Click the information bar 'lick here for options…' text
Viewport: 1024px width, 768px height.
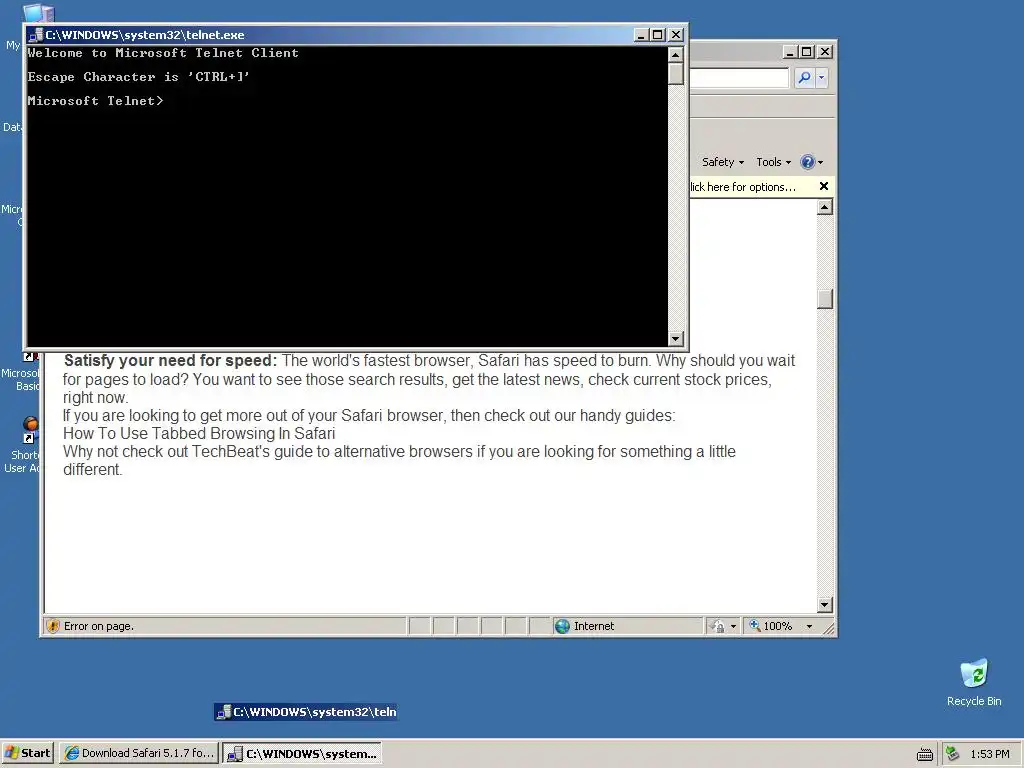tap(743, 187)
